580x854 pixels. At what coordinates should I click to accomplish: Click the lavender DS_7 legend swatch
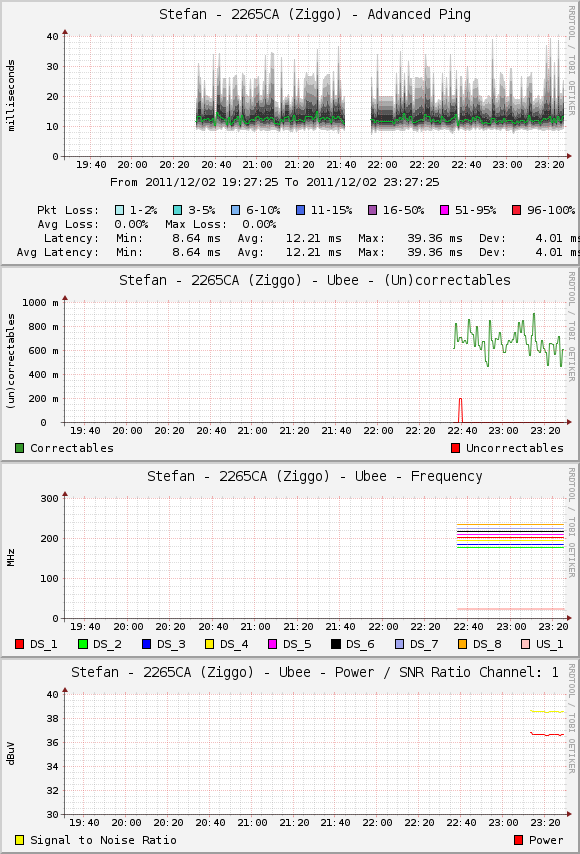[400, 644]
